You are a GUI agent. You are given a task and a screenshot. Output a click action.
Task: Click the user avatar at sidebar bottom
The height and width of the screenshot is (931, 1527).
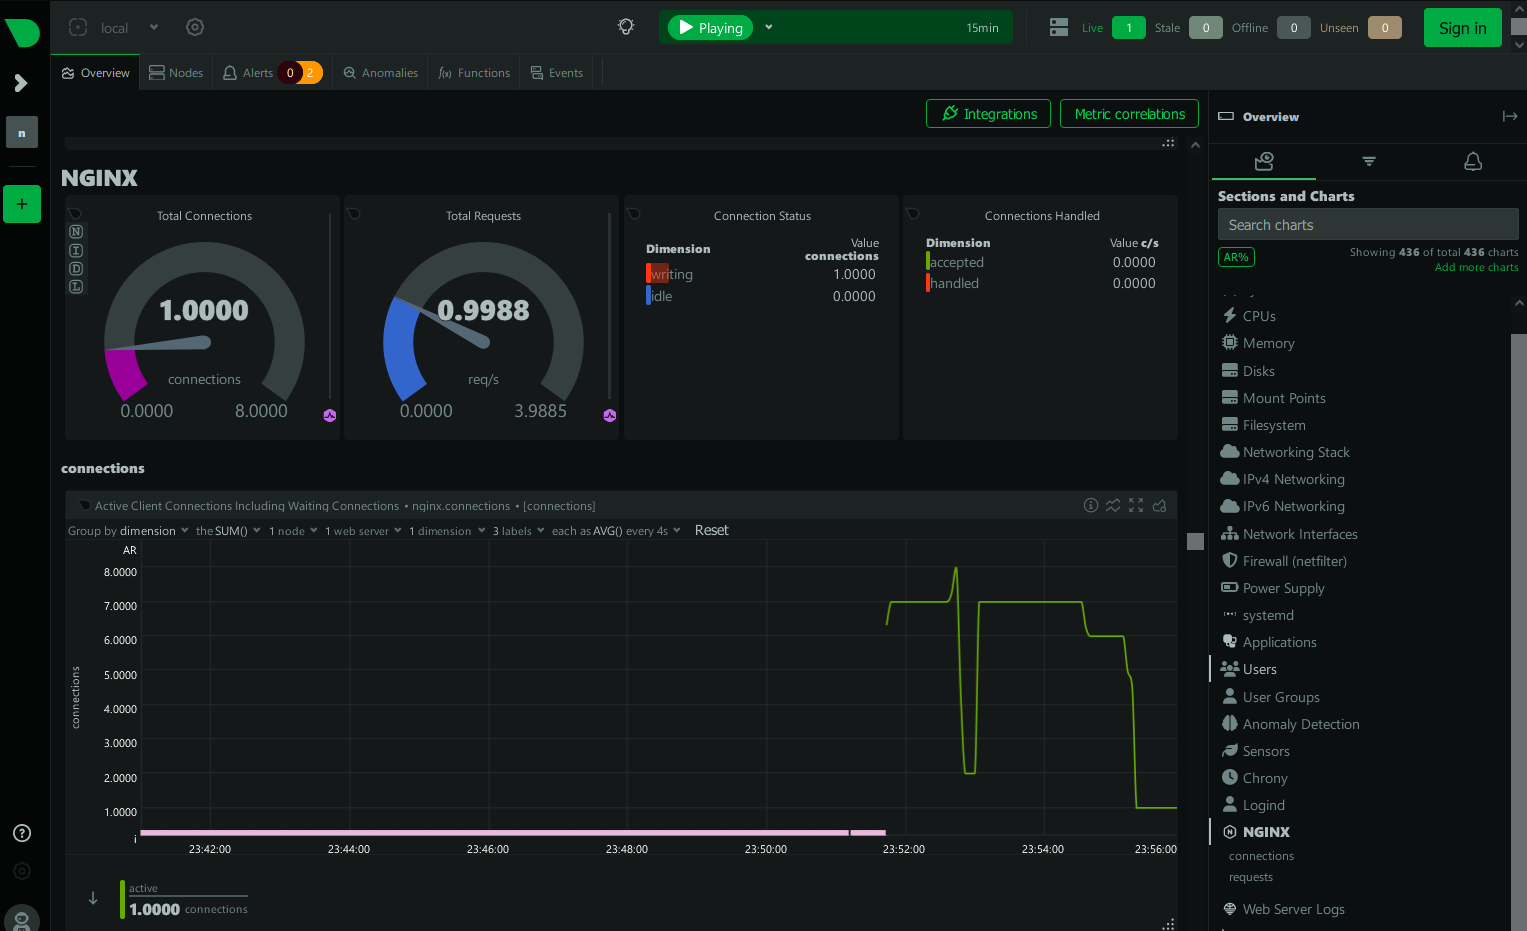click(x=22, y=918)
